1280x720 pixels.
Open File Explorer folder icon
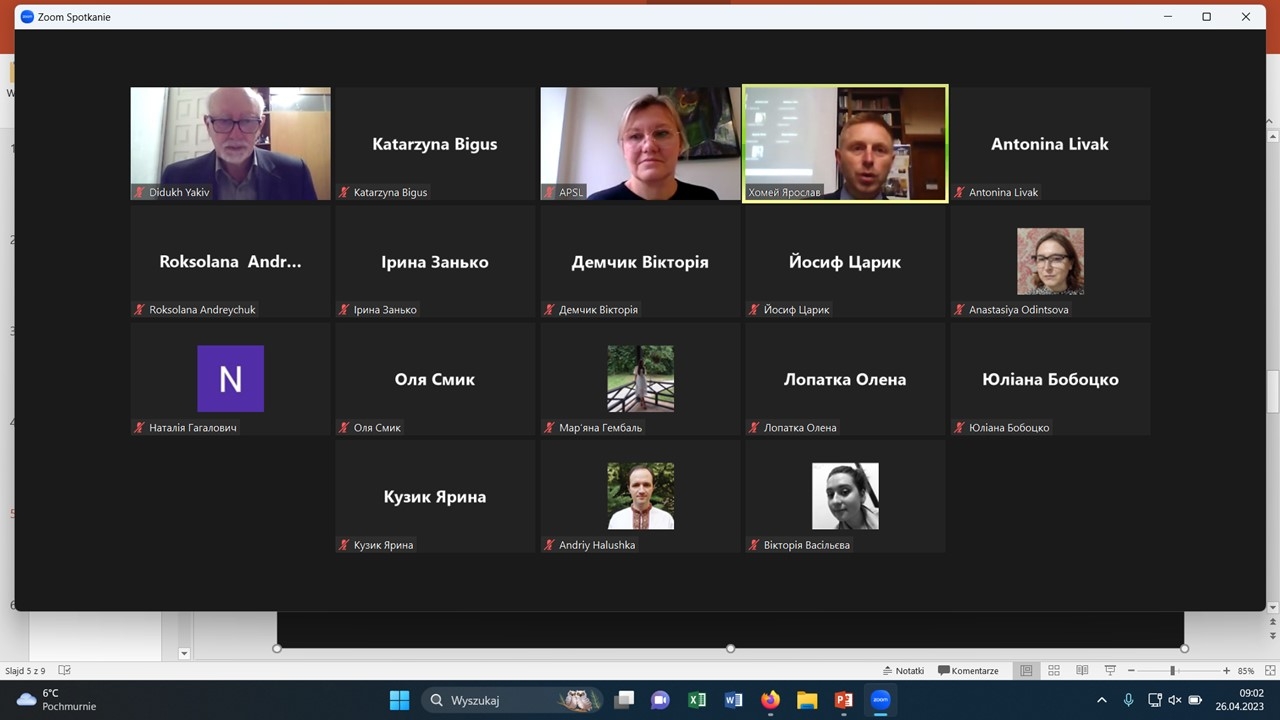tap(807, 700)
